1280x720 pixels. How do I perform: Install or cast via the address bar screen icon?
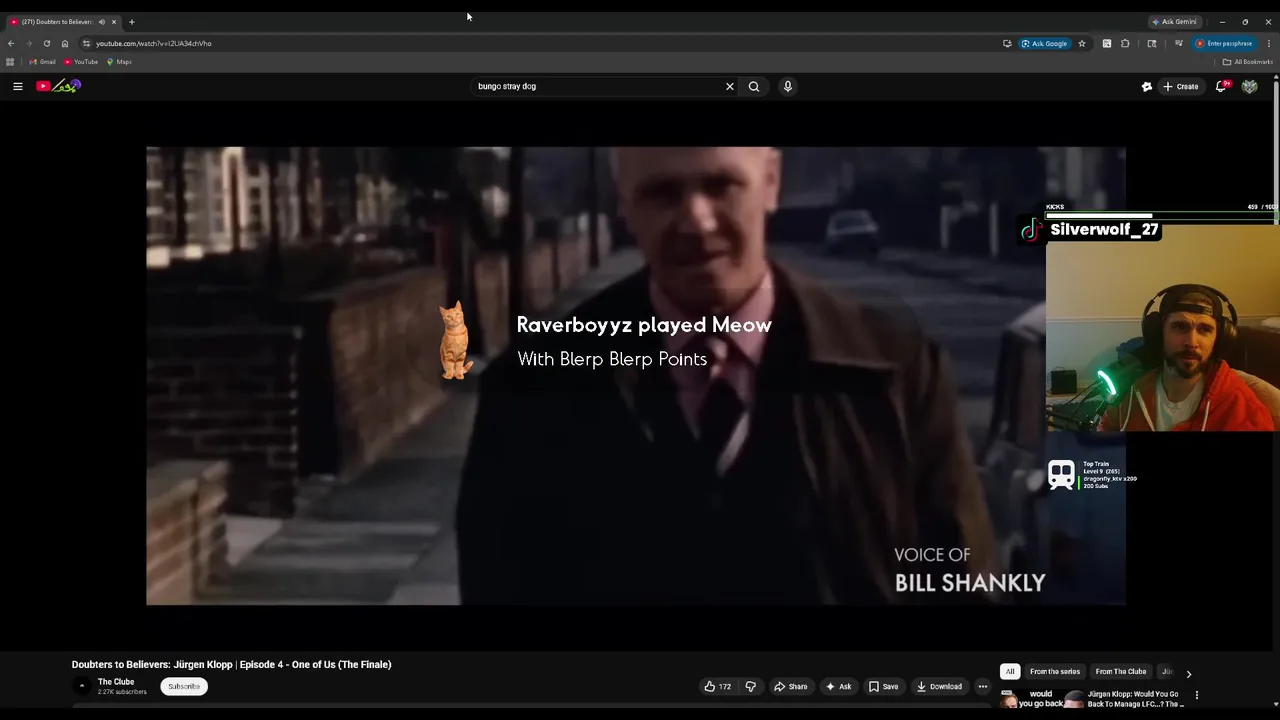point(1007,44)
